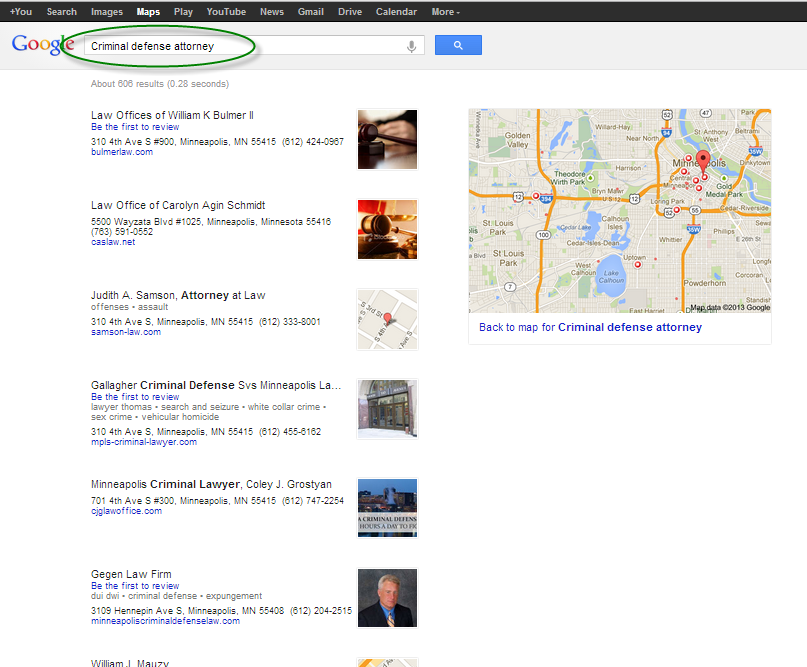Open the Coley J. Grostyan skyline thumbnail
Viewport: 807px width, 667px height.
pyautogui.click(x=388, y=508)
